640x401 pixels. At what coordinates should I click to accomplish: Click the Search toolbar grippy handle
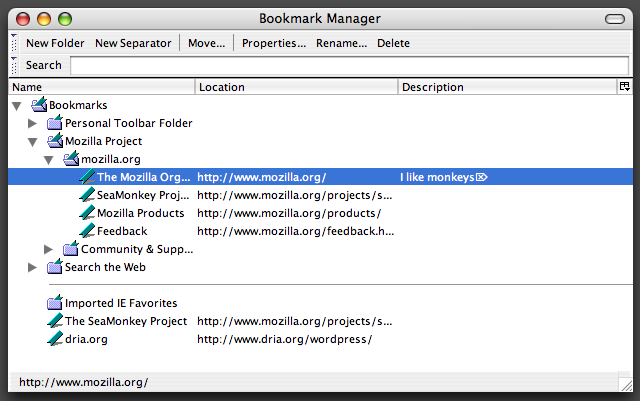(14, 65)
